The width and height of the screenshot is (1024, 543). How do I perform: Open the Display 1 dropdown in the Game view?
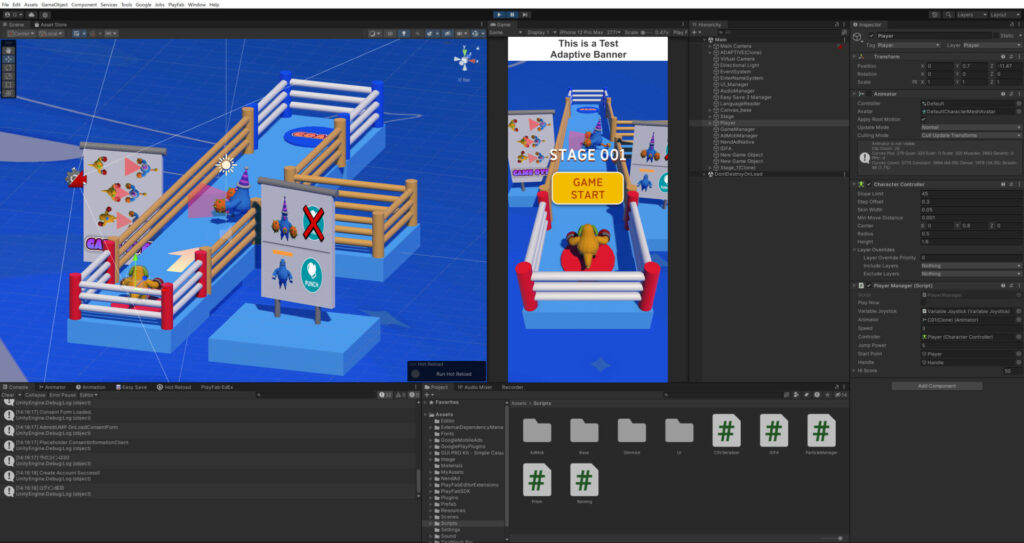tap(541, 32)
